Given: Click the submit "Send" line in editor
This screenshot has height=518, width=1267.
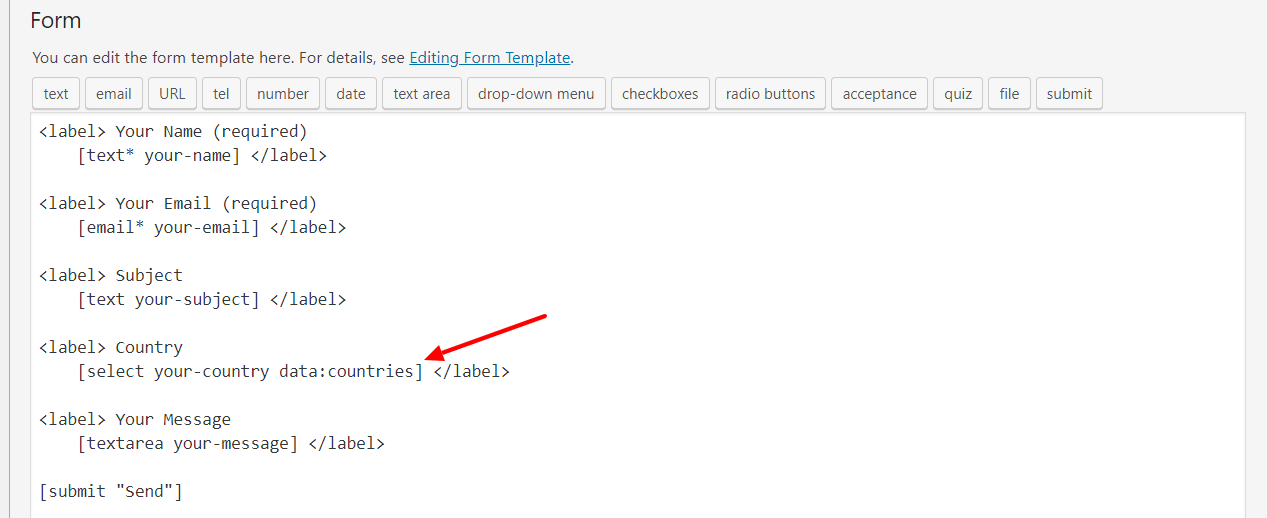Looking at the screenshot, I should click(111, 492).
